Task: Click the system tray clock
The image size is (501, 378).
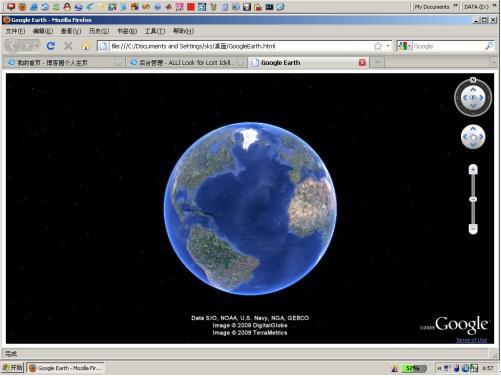Action: coord(488,368)
